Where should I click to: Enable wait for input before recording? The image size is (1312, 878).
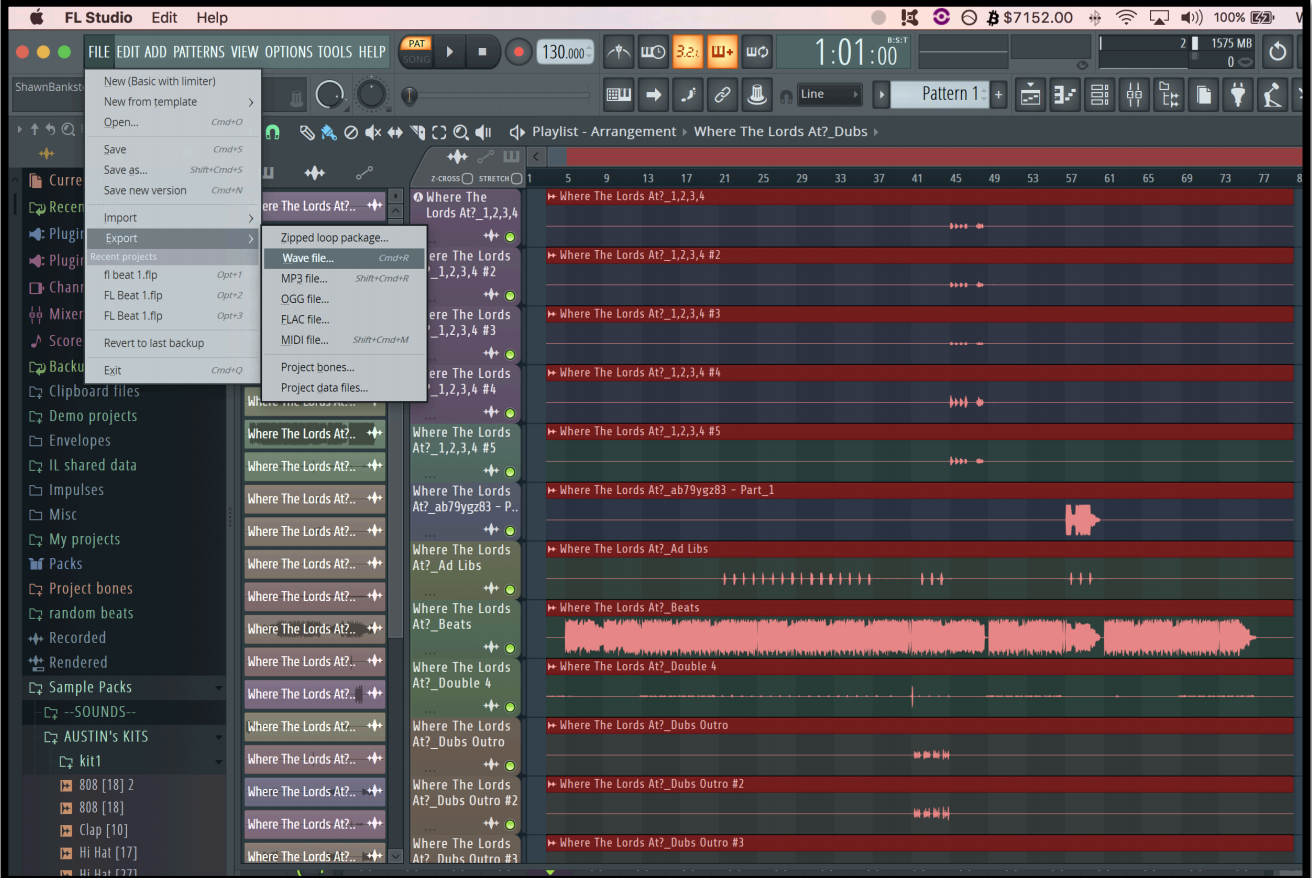pos(653,52)
